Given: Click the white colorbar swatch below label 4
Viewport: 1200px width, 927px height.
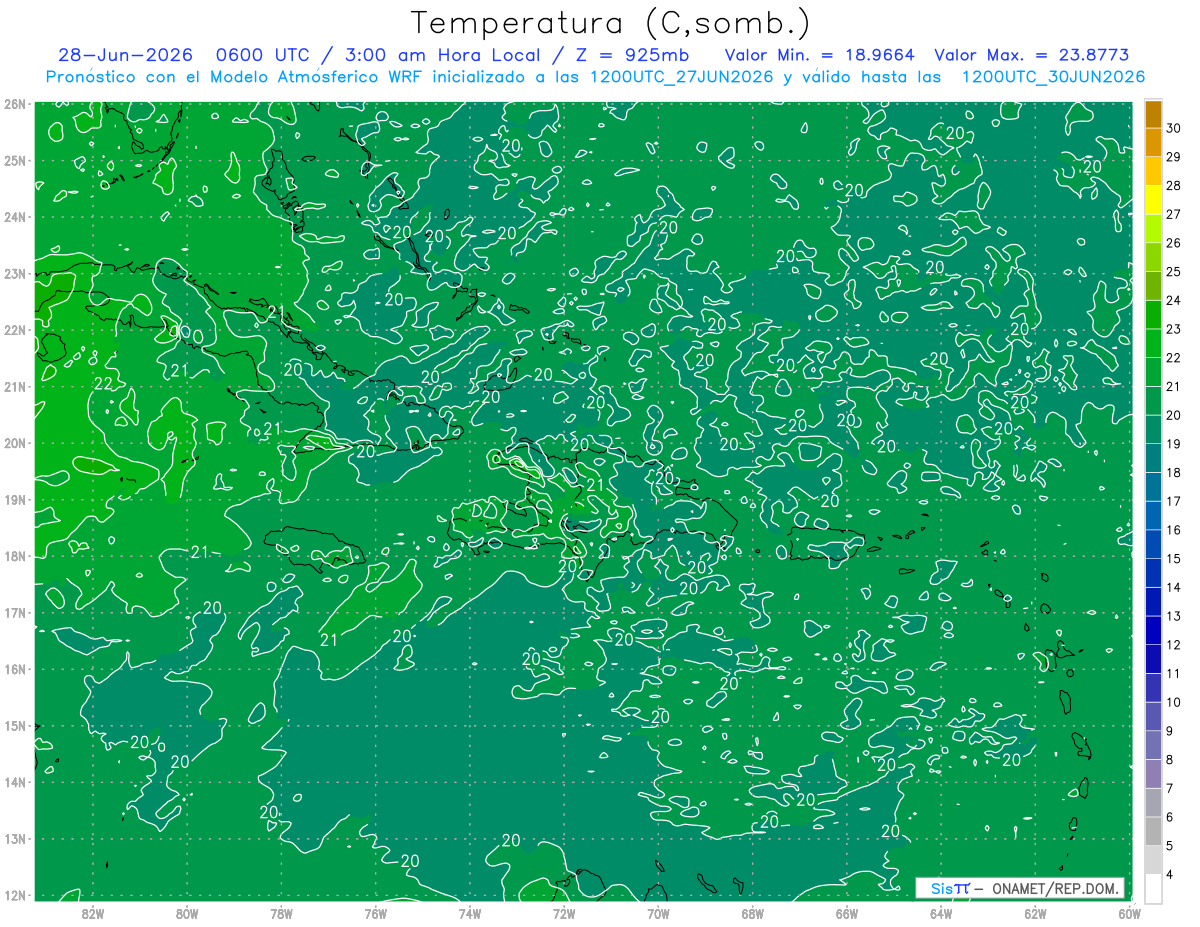Looking at the screenshot, I should (1153, 888).
